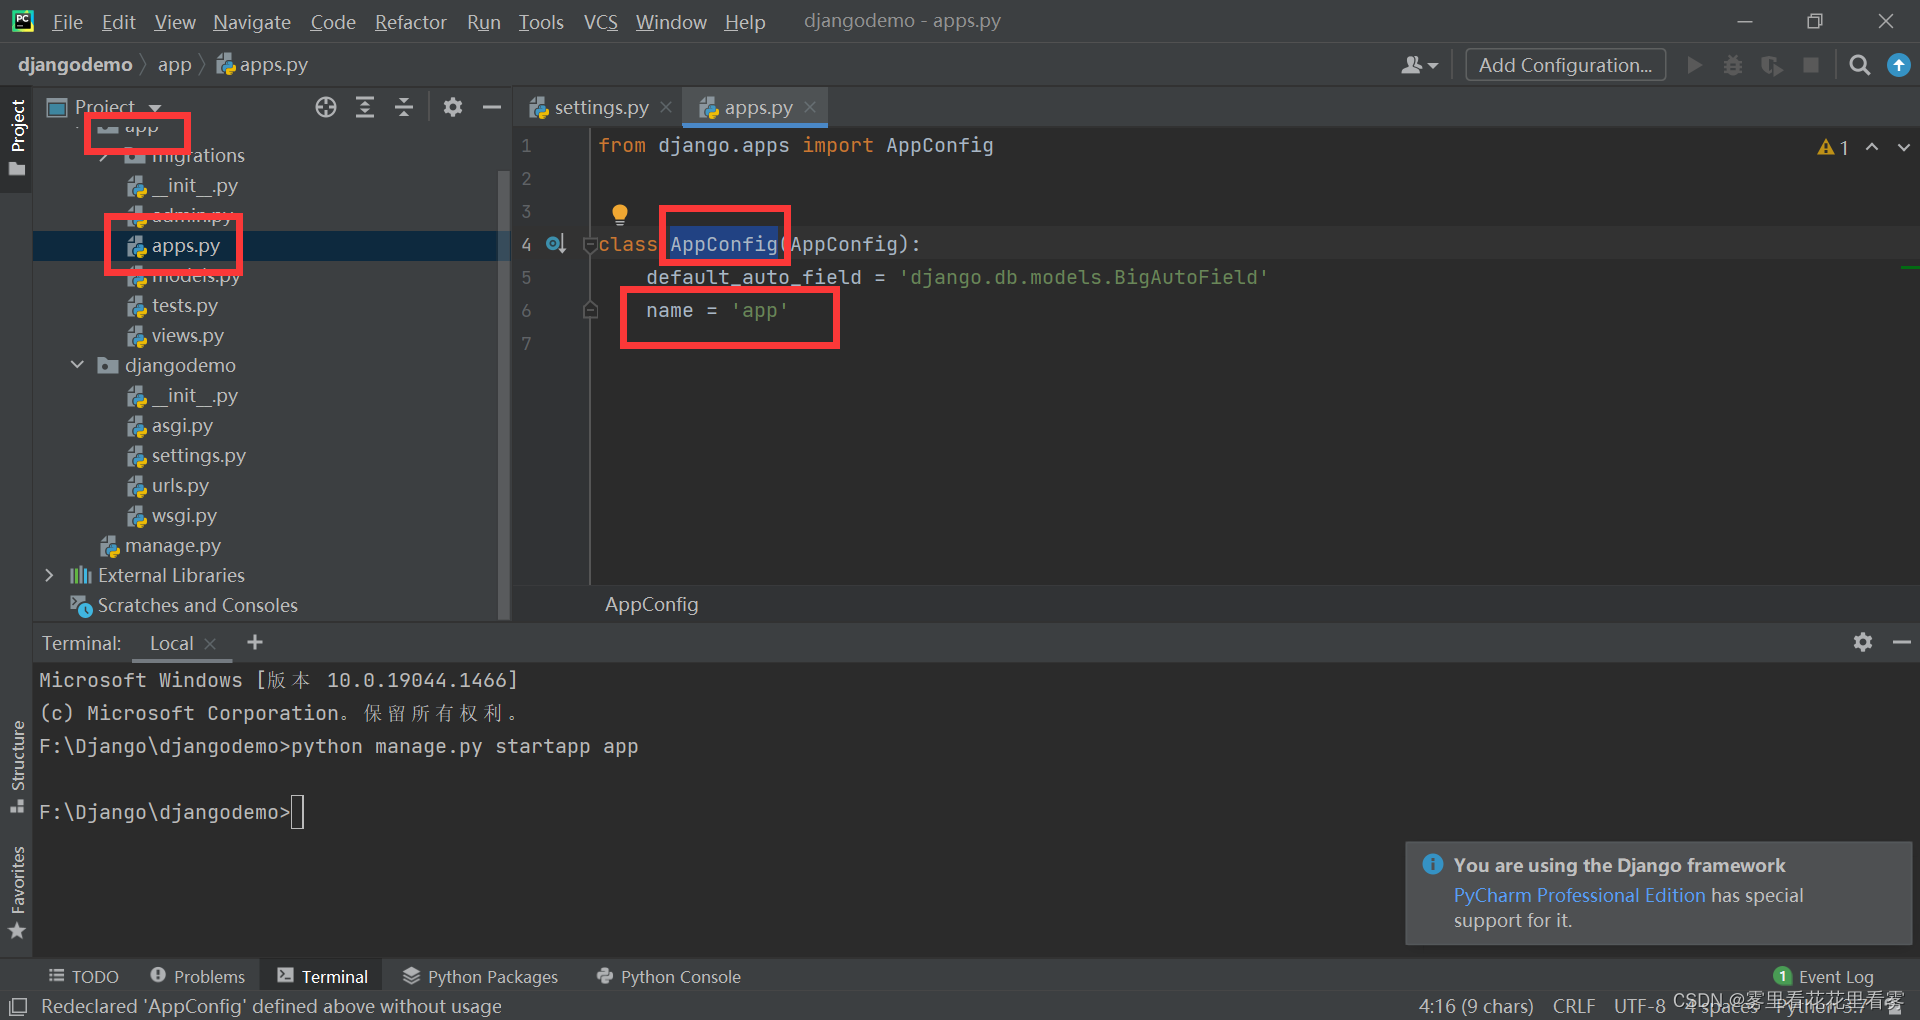
Task: Click UTF-8 encoding in status bar
Action: pyautogui.click(x=1639, y=1006)
